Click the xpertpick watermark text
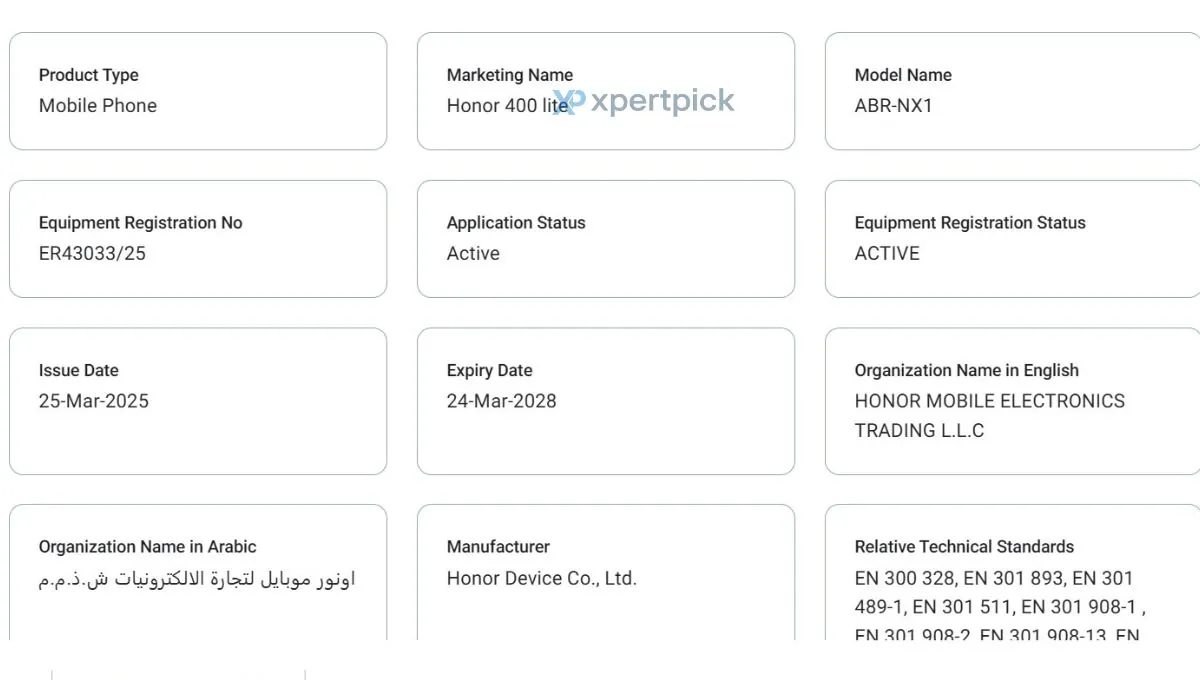The height and width of the screenshot is (680, 1200). point(662,101)
